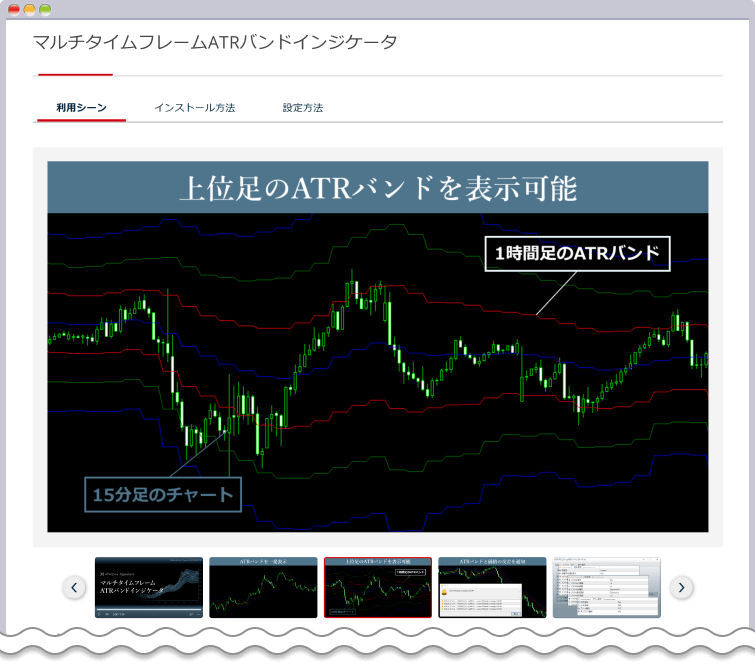Select the 利用シーン tab
Image resolution: width=755 pixels, height=665 pixels.
[x=81, y=107]
